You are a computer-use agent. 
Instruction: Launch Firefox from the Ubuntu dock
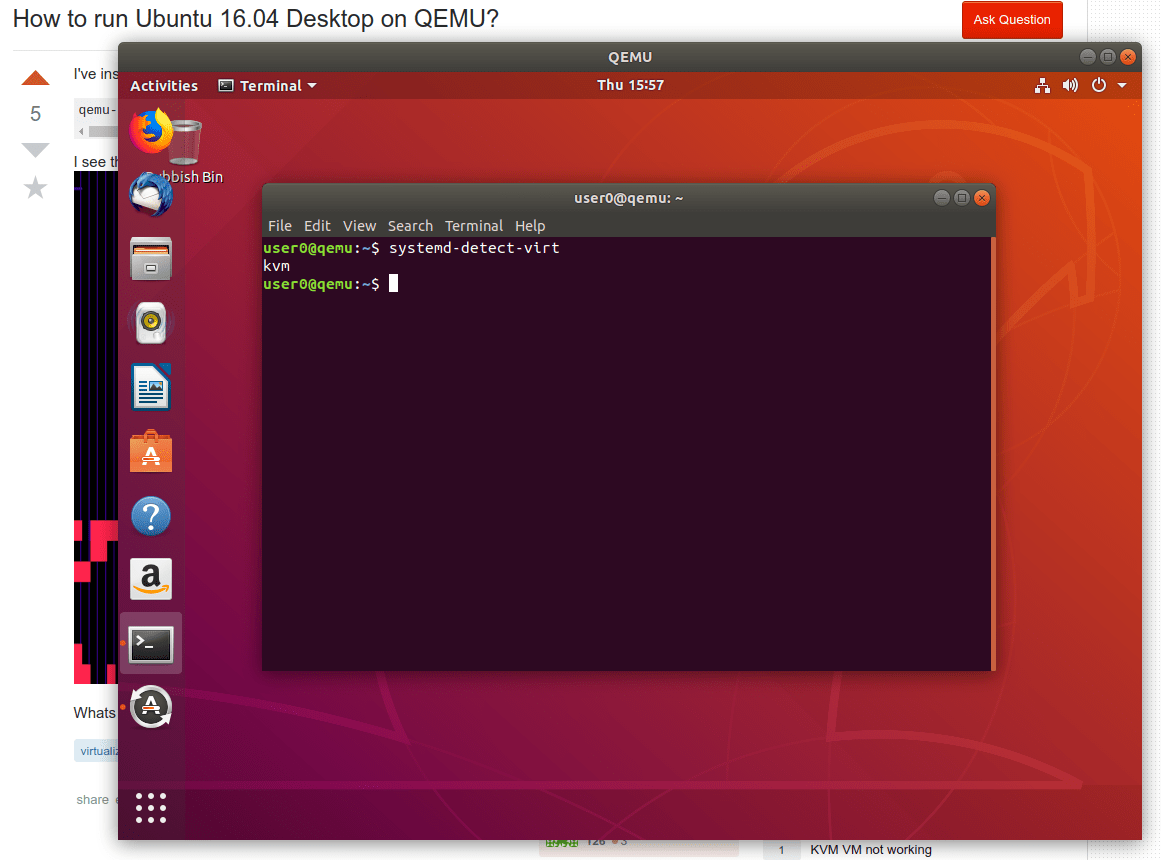(151, 130)
